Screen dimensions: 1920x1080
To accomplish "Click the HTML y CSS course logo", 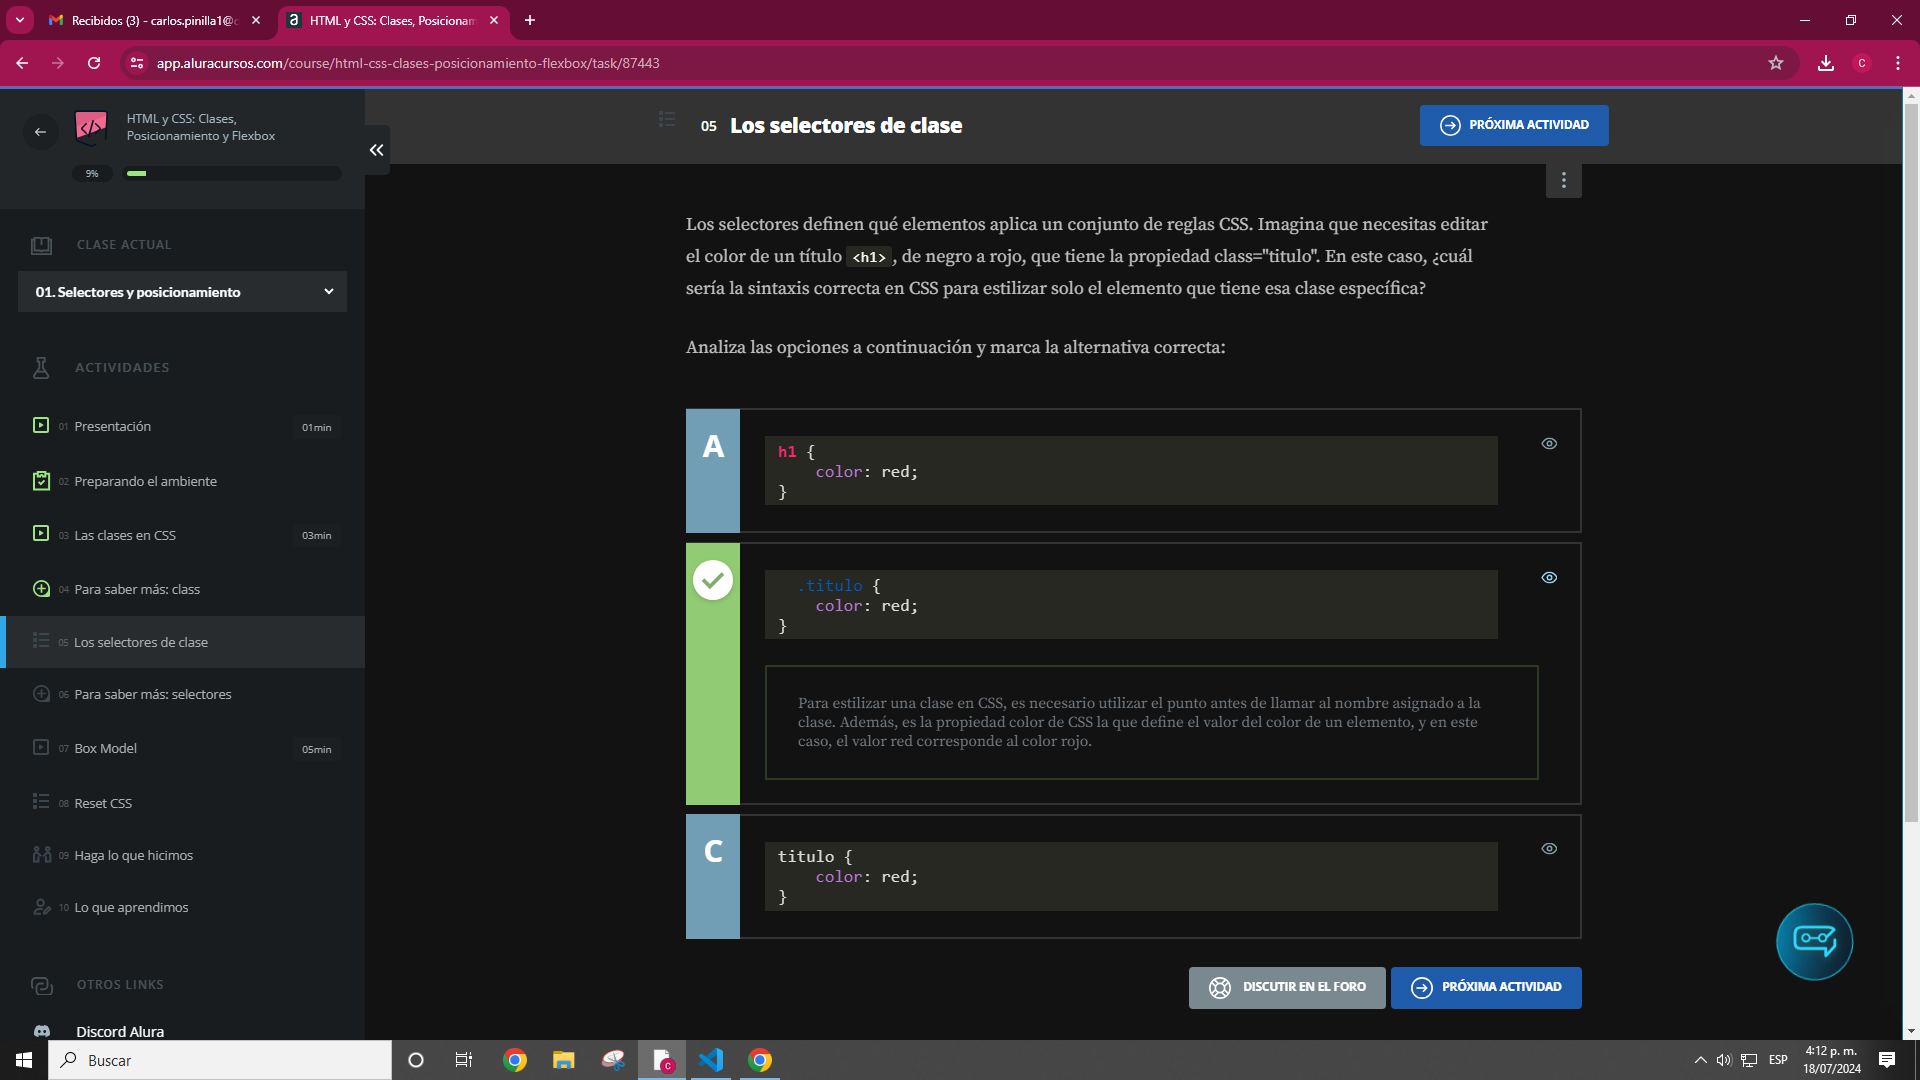I will [91, 127].
